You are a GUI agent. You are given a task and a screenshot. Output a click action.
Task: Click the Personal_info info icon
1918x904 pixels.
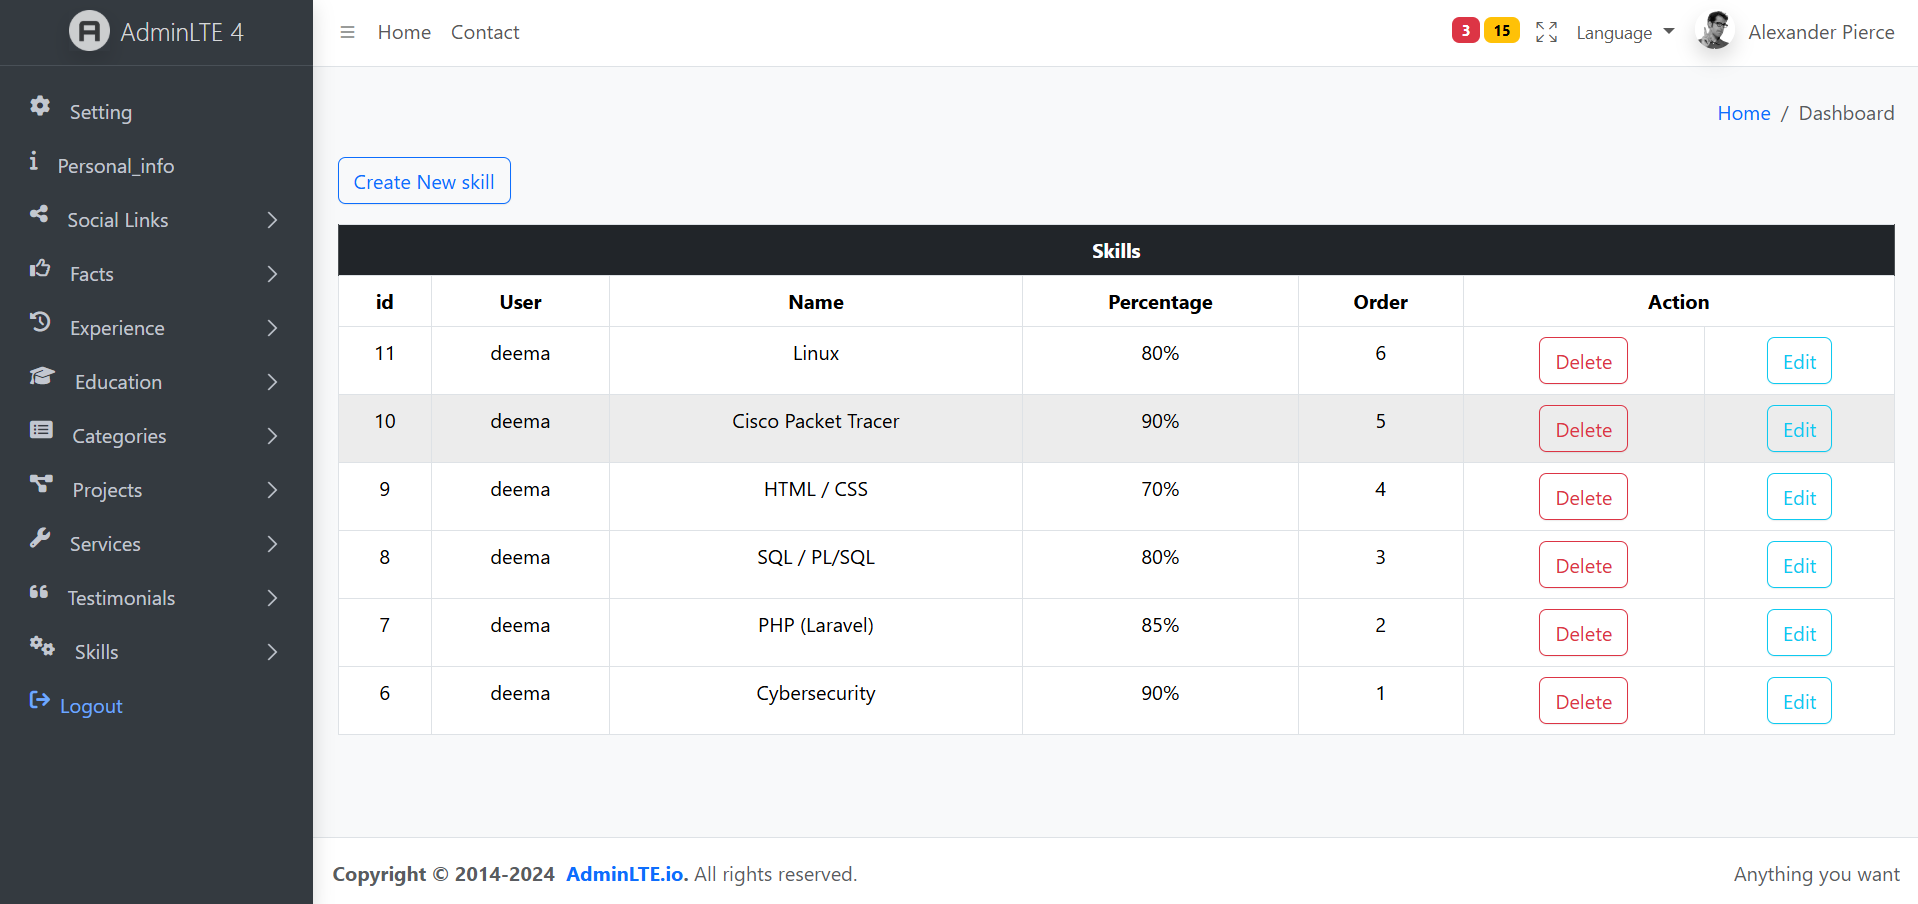click(x=34, y=160)
